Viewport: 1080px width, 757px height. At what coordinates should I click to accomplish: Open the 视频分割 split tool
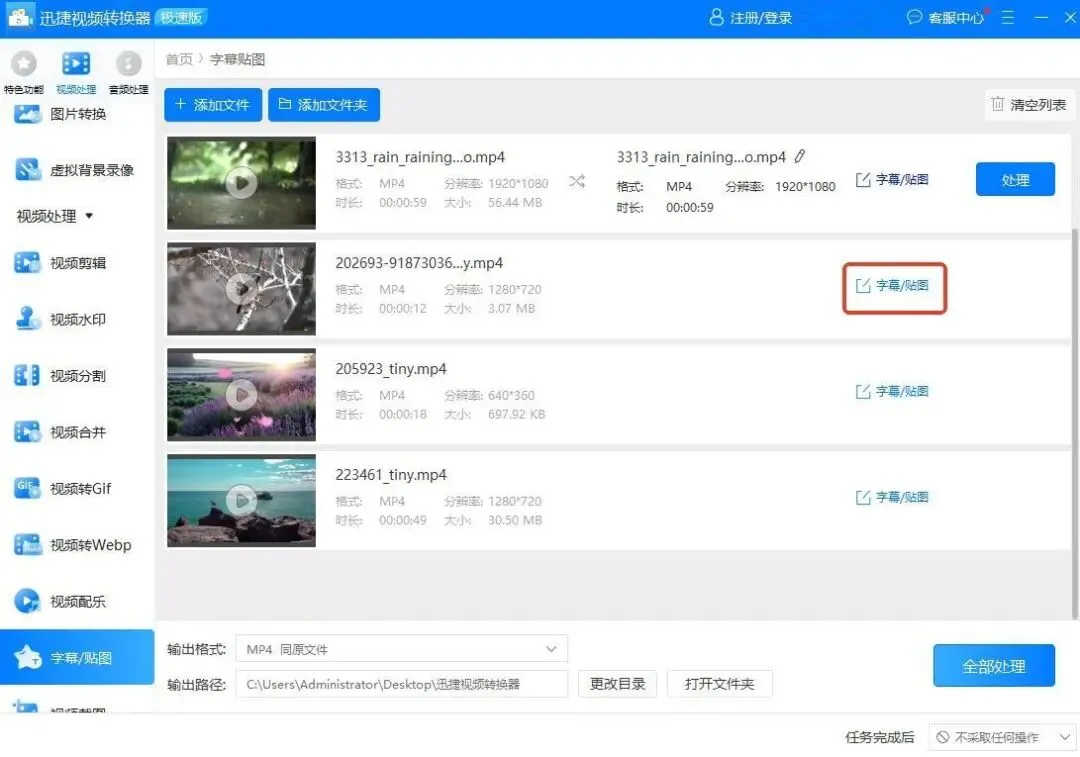[x=61, y=376]
